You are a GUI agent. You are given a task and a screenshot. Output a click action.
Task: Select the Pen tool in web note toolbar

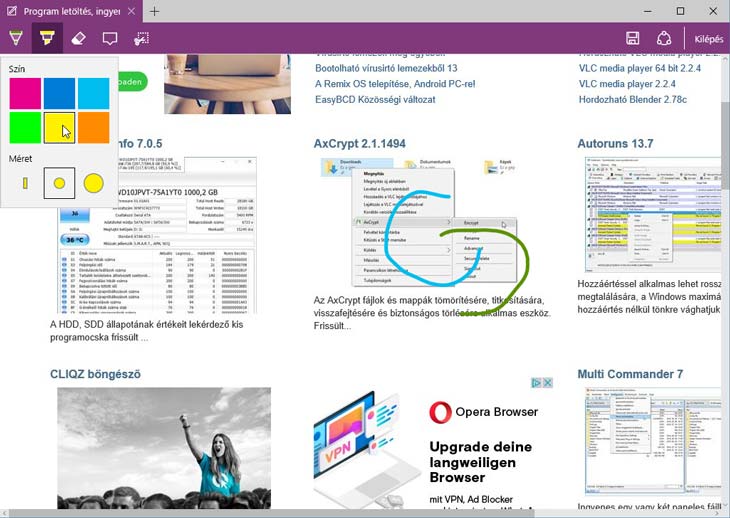15,38
